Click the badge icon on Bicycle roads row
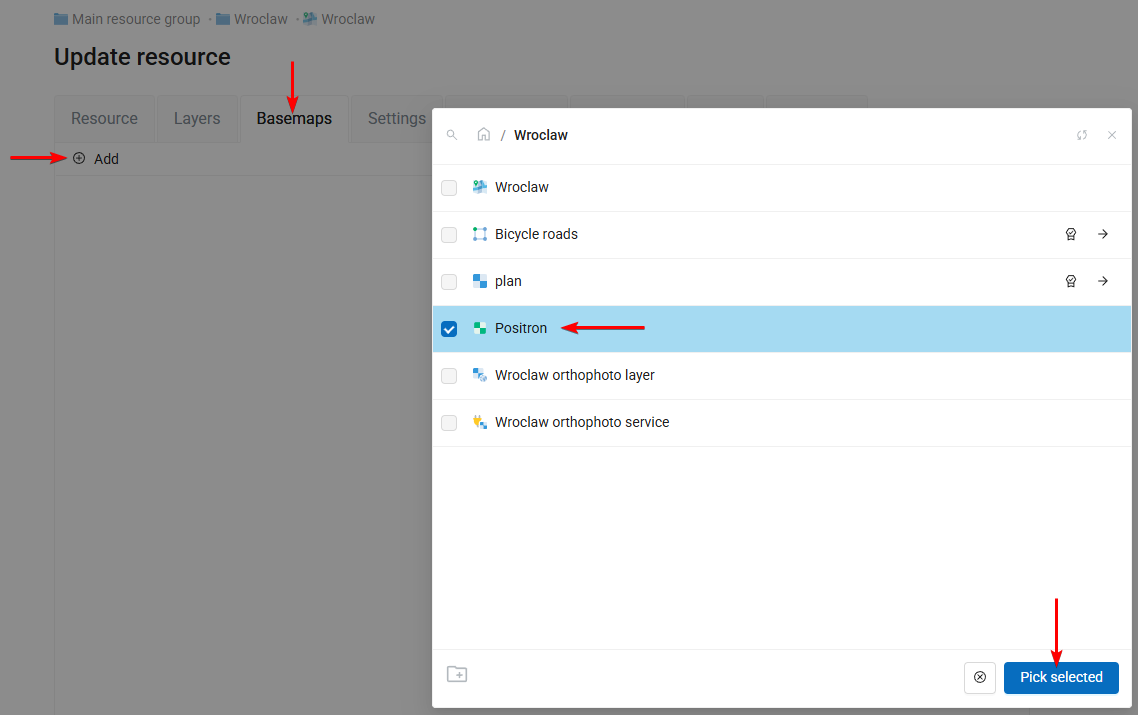Viewport: 1138px width, 715px height. 1071,234
